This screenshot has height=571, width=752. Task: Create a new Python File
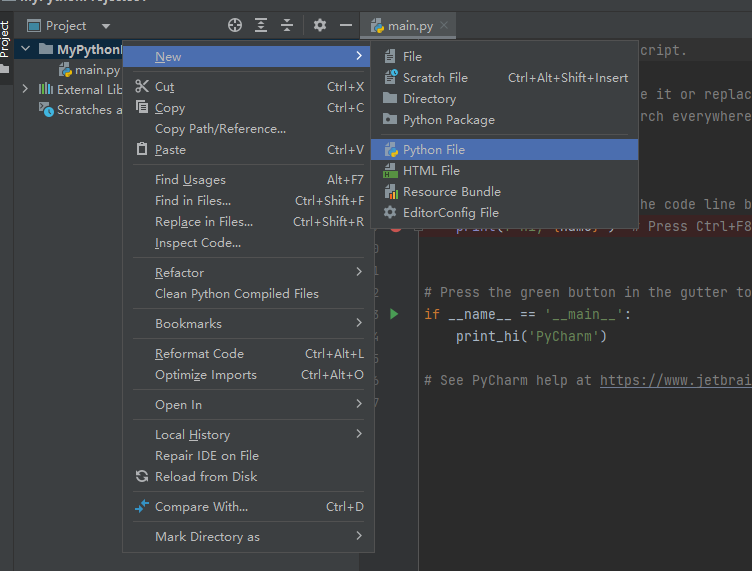[x=505, y=150]
